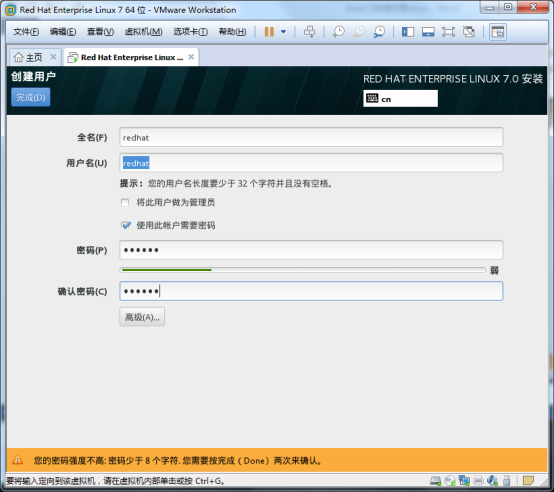
Task: Toggle the library sidebar view
Action: [x=408, y=32]
